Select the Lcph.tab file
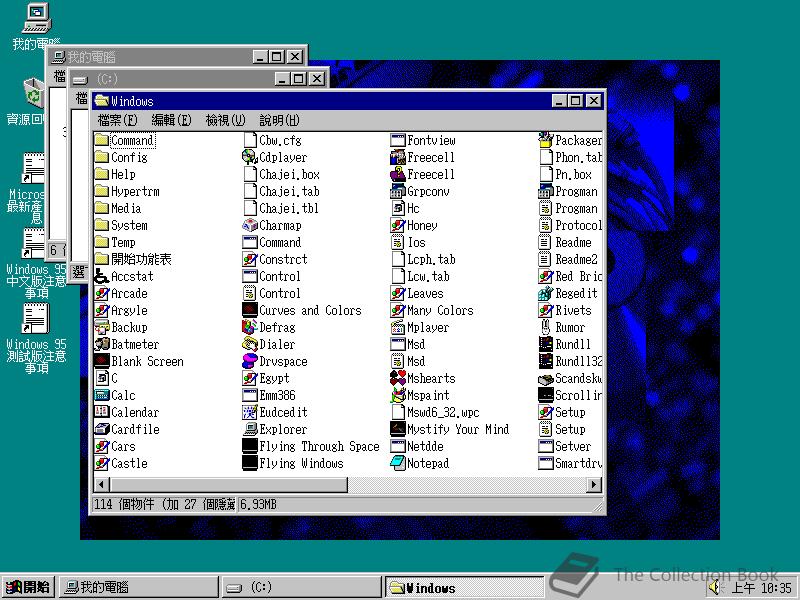800x600 pixels. (423, 259)
